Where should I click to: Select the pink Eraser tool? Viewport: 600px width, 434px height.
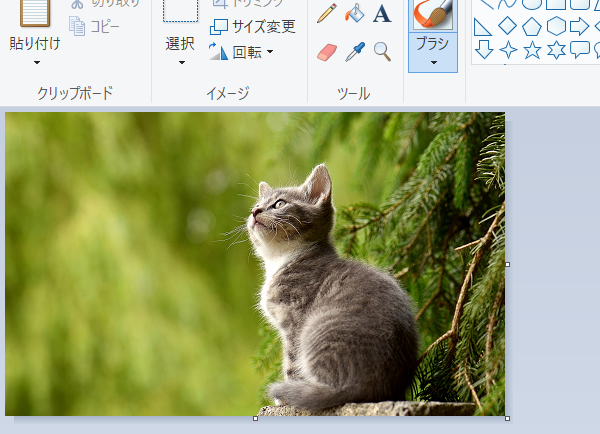pos(327,52)
